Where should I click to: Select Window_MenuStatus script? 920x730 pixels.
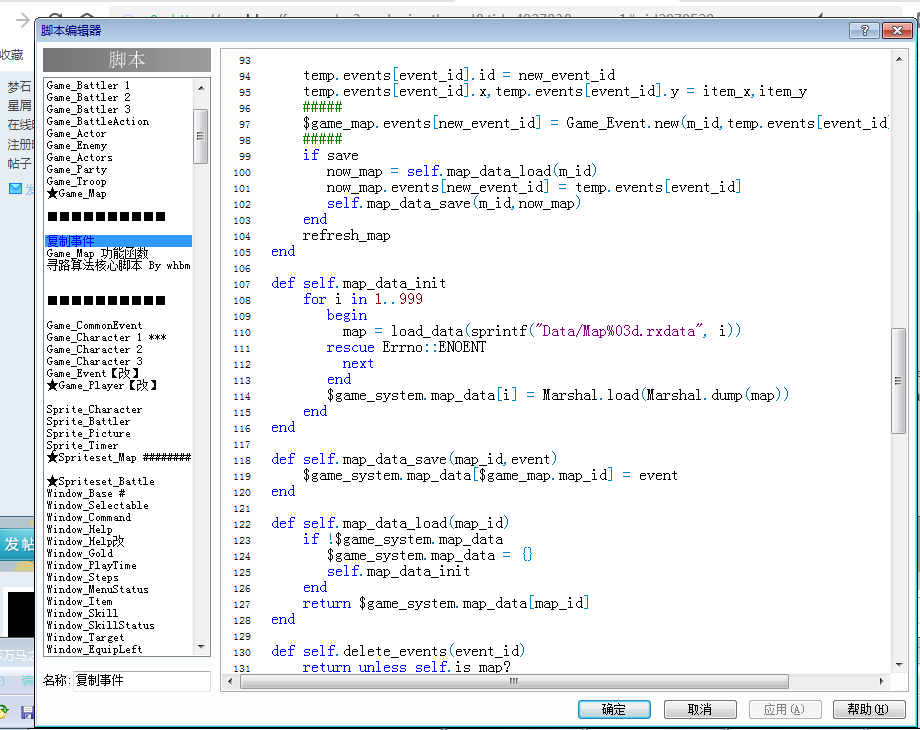point(97,590)
